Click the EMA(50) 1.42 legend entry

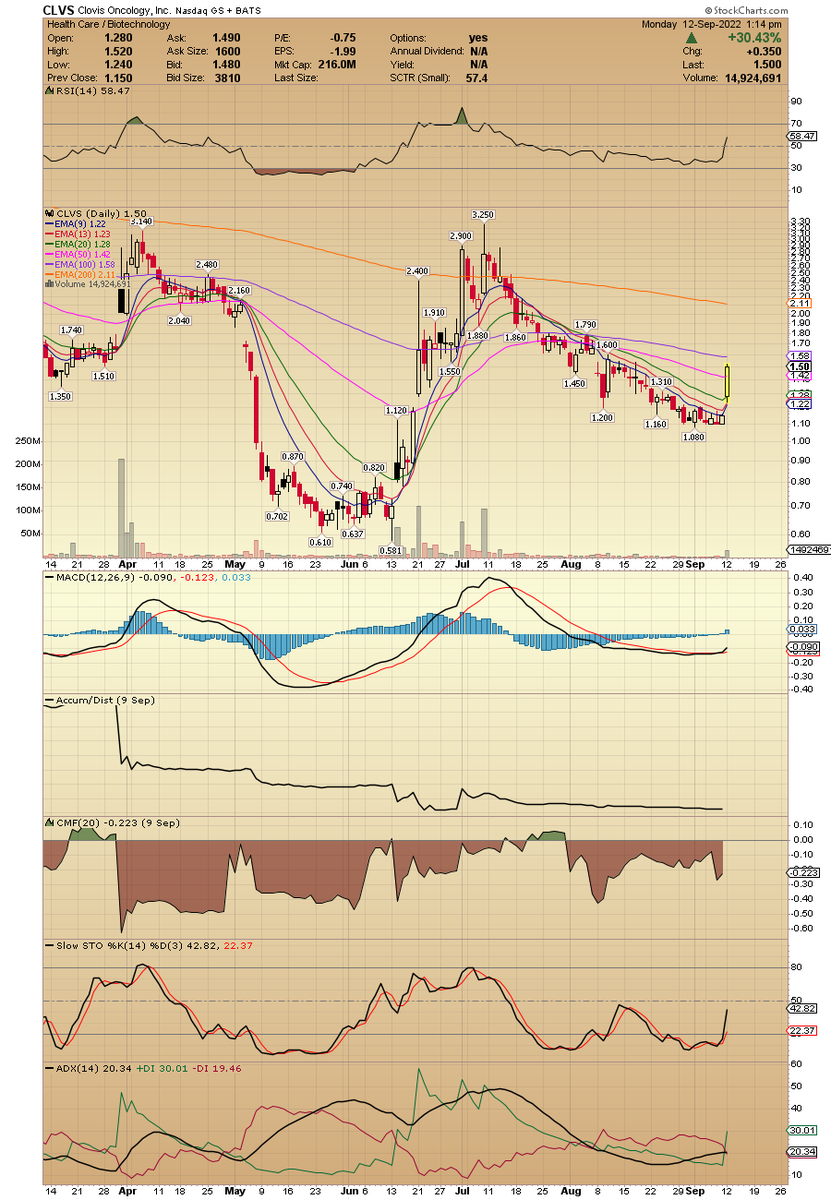point(80,254)
